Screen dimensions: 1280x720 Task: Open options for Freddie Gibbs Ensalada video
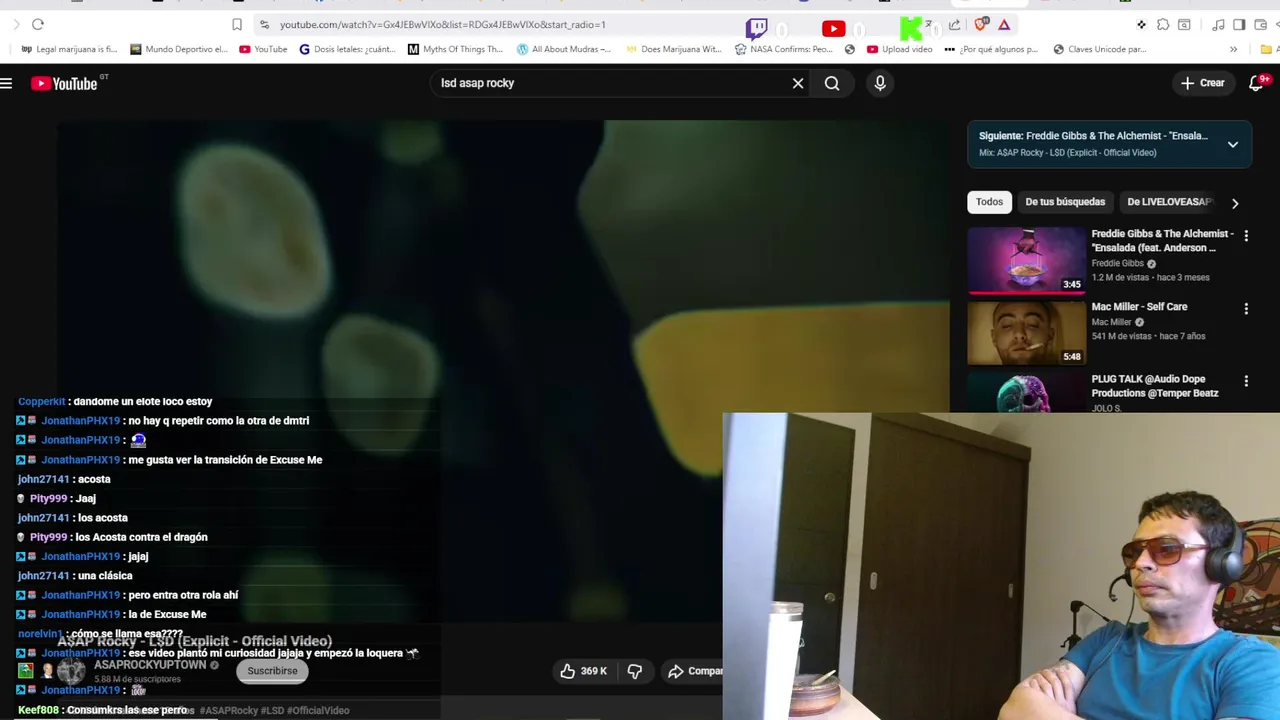pyautogui.click(x=1246, y=235)
